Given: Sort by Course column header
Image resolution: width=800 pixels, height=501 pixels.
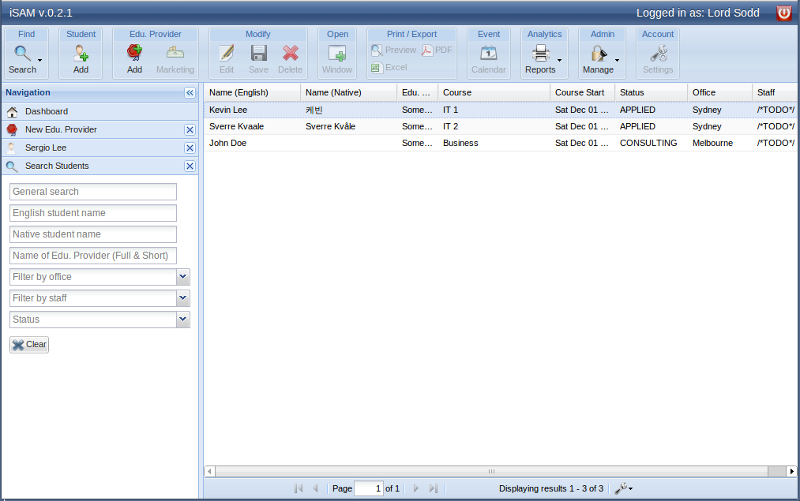Looking at the screenshot, I should coord(493,93).
